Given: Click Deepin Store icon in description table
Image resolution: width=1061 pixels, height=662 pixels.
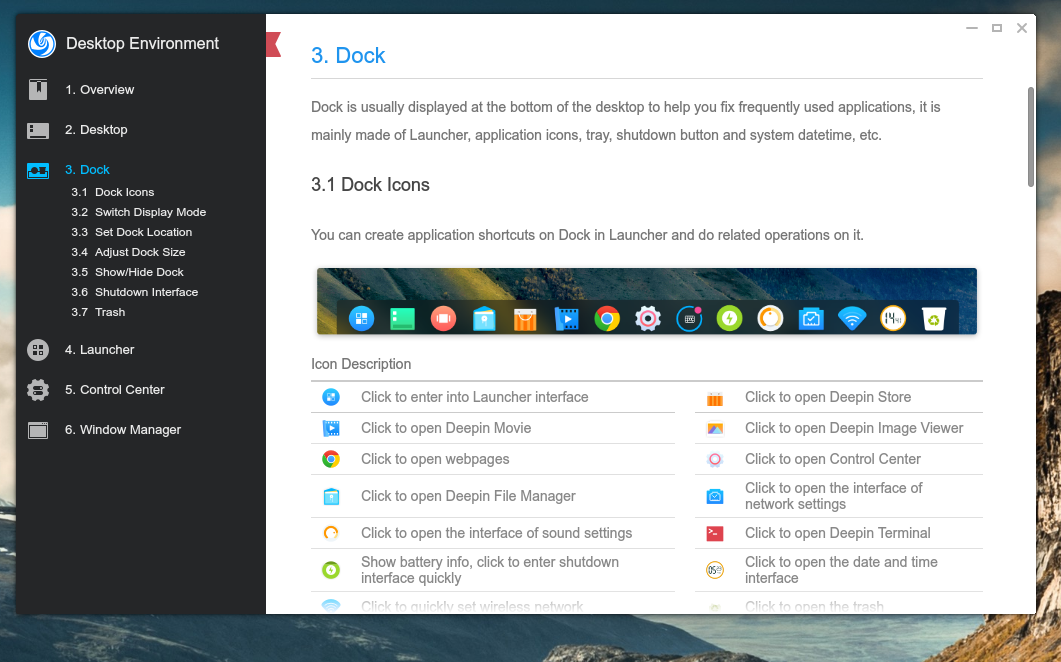Looking at the screenshot, I should [x=715, y=398].
